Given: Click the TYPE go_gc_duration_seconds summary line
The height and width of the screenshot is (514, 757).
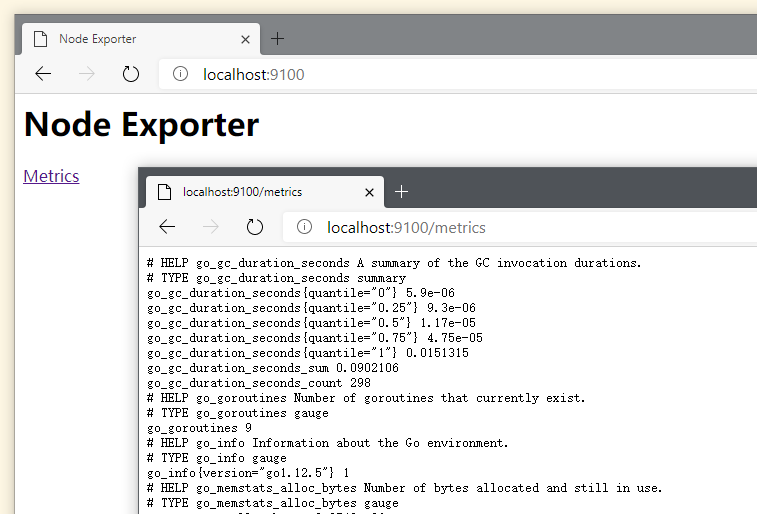Looking at the screenshot, I should (277, 278).
